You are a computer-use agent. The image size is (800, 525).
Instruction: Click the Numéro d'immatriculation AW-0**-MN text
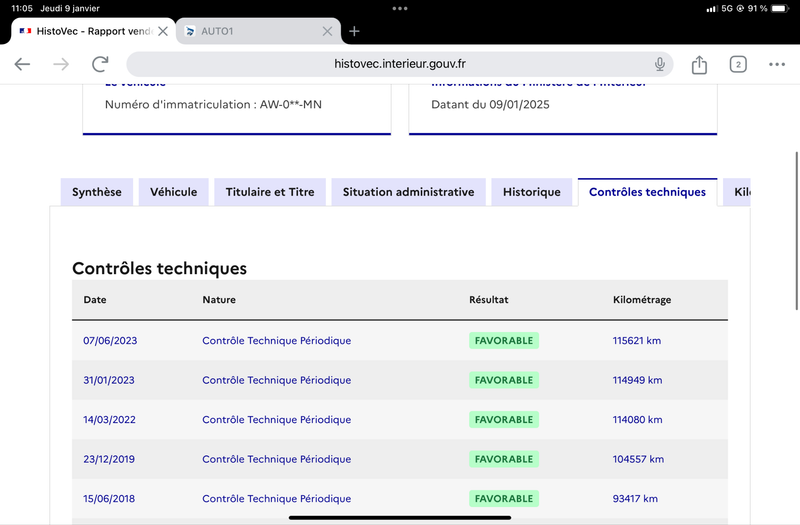click(x=213, y=105)
